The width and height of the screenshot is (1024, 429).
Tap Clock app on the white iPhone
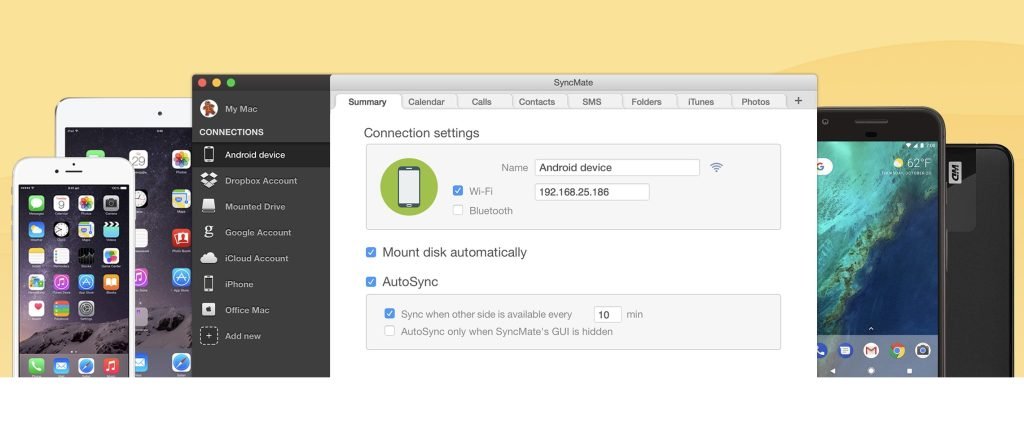[61, 230]
